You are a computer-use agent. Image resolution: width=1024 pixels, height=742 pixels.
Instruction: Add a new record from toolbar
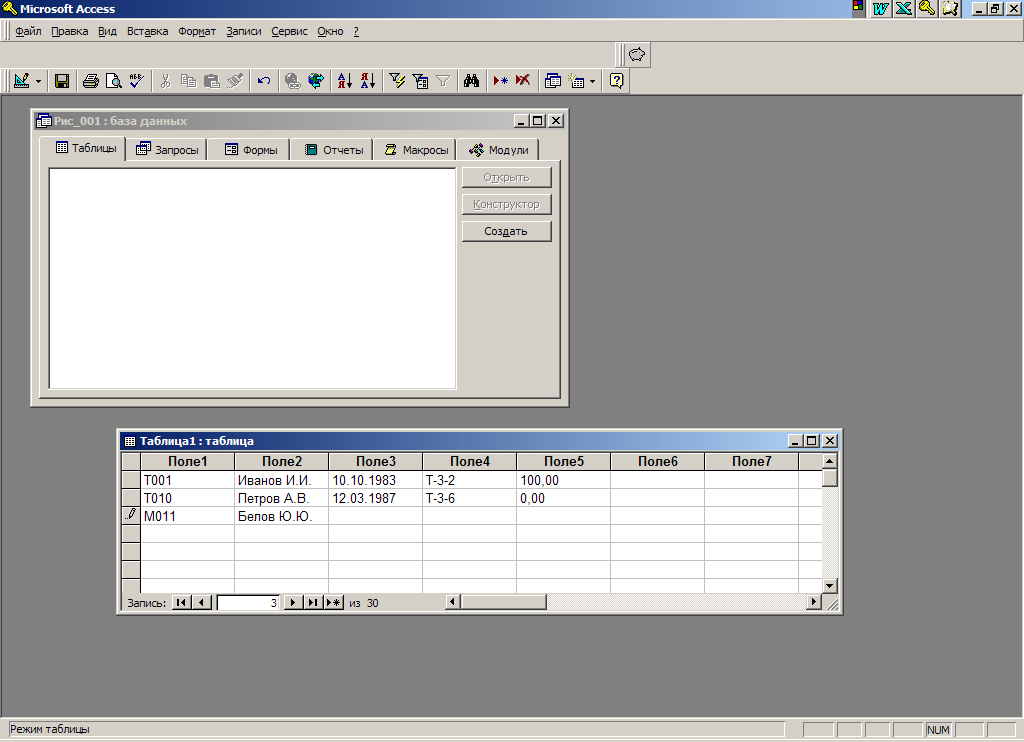[x=500, y=81]
